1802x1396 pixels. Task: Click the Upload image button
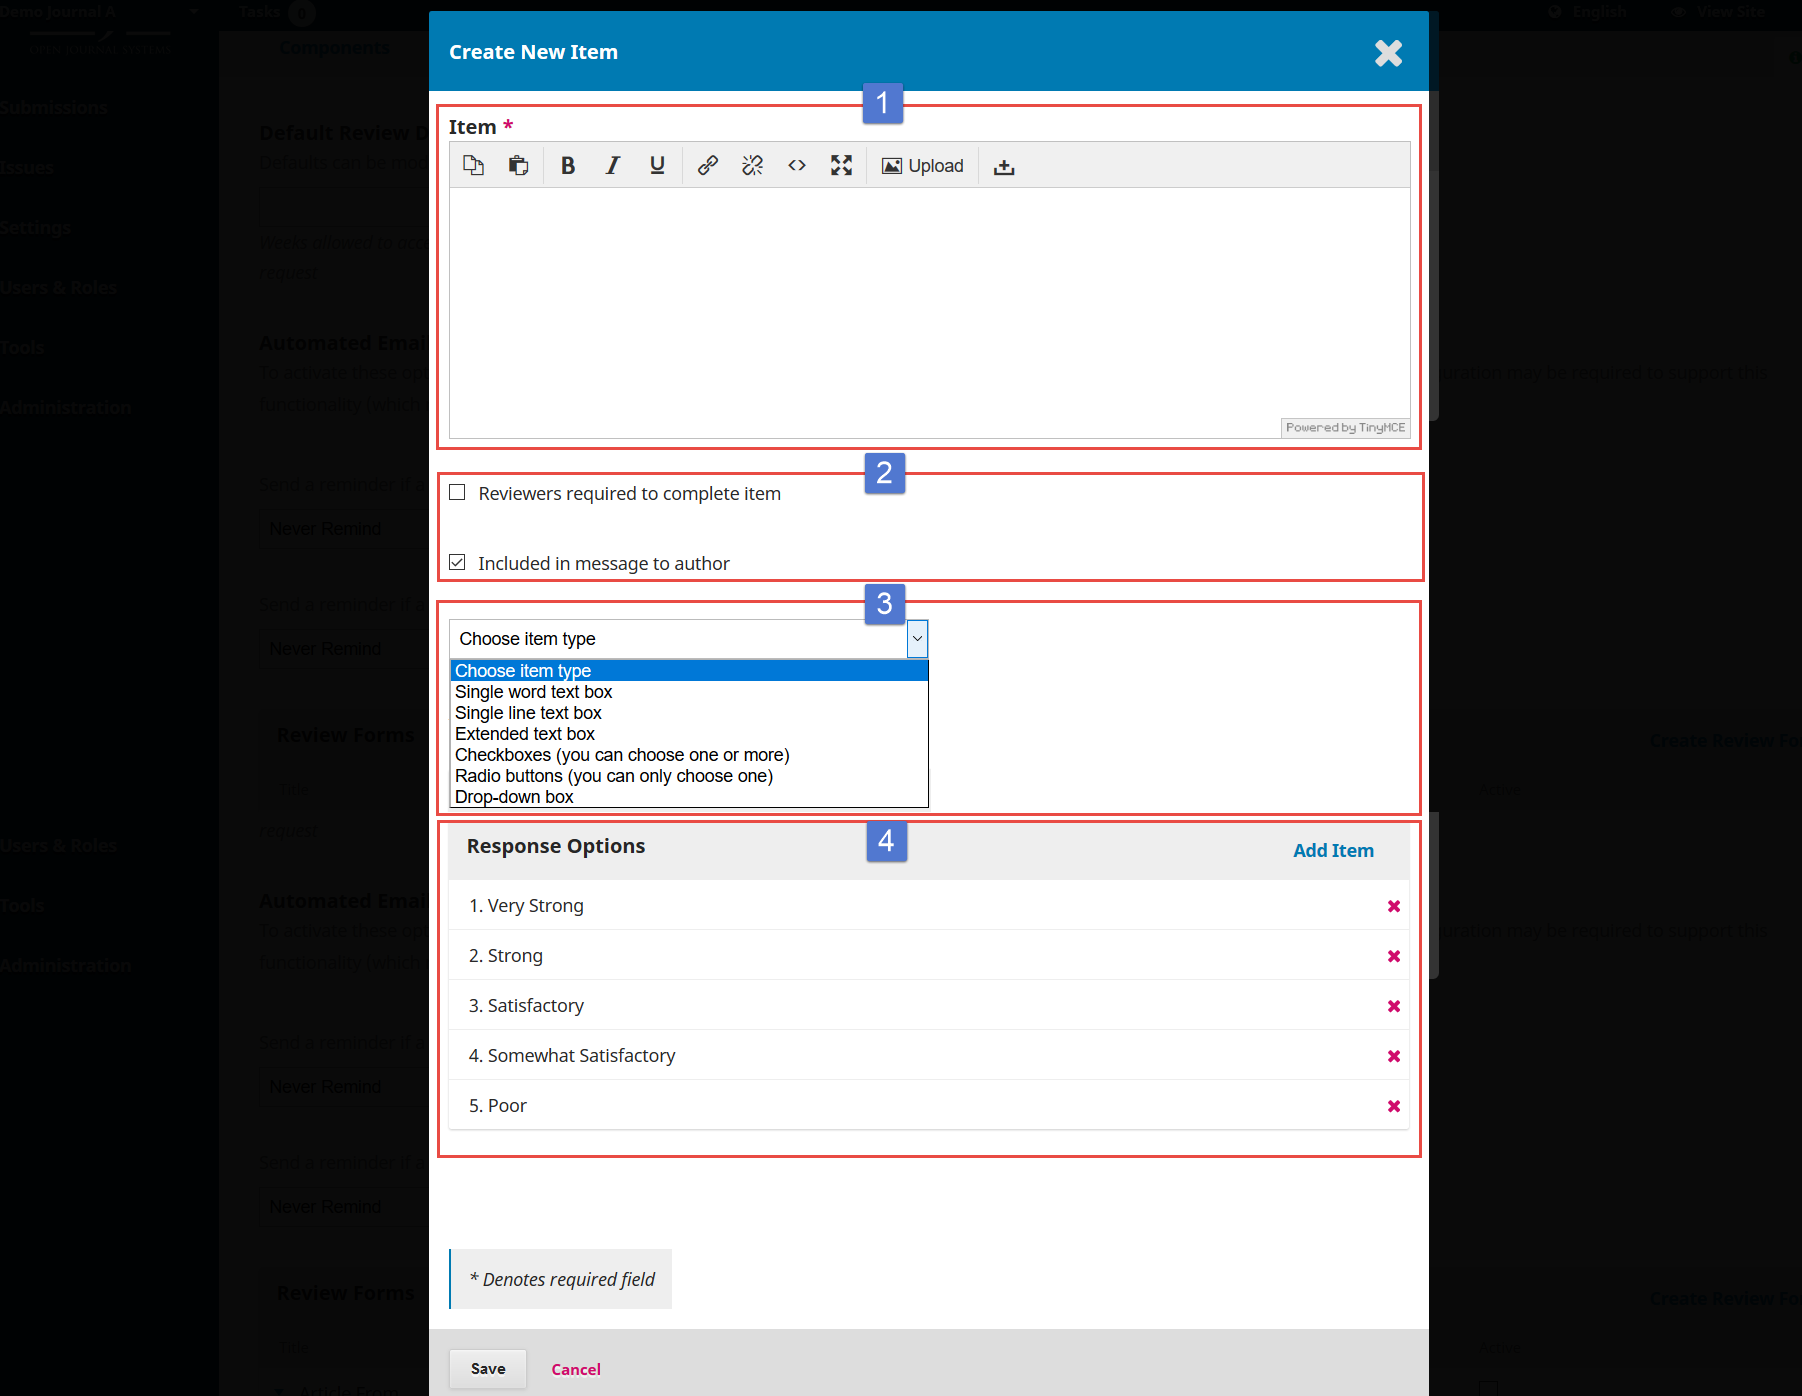pyautogui.click(x=921, y=165)
